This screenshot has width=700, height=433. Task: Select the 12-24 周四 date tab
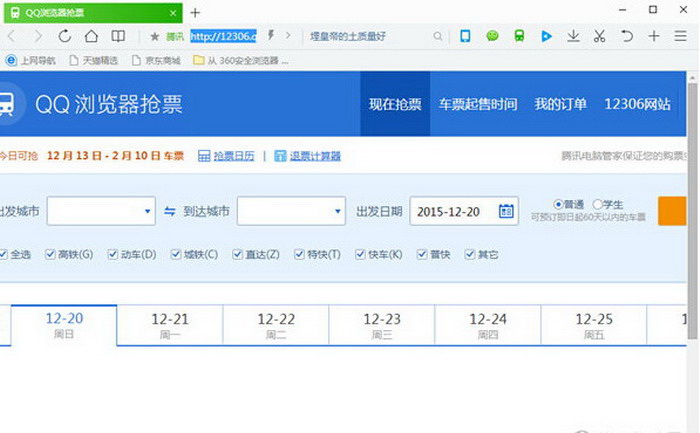(488, 325)
